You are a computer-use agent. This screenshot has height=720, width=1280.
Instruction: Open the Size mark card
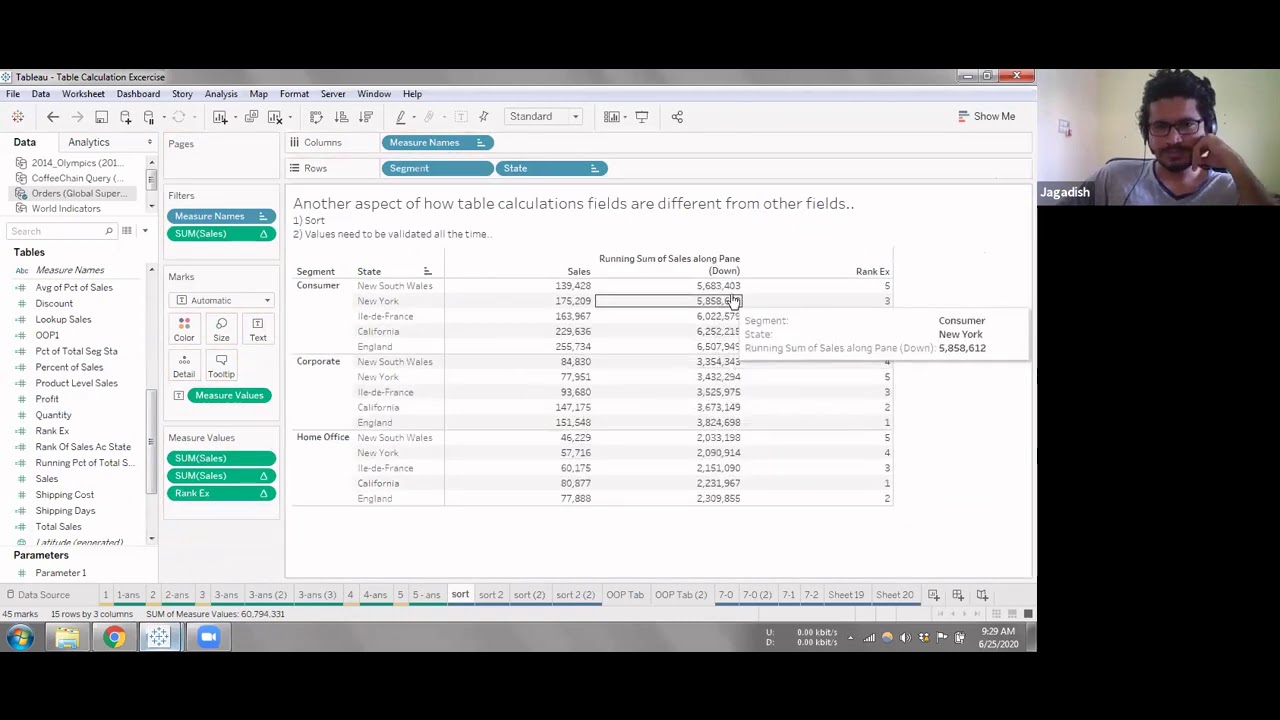pos(221,329)
